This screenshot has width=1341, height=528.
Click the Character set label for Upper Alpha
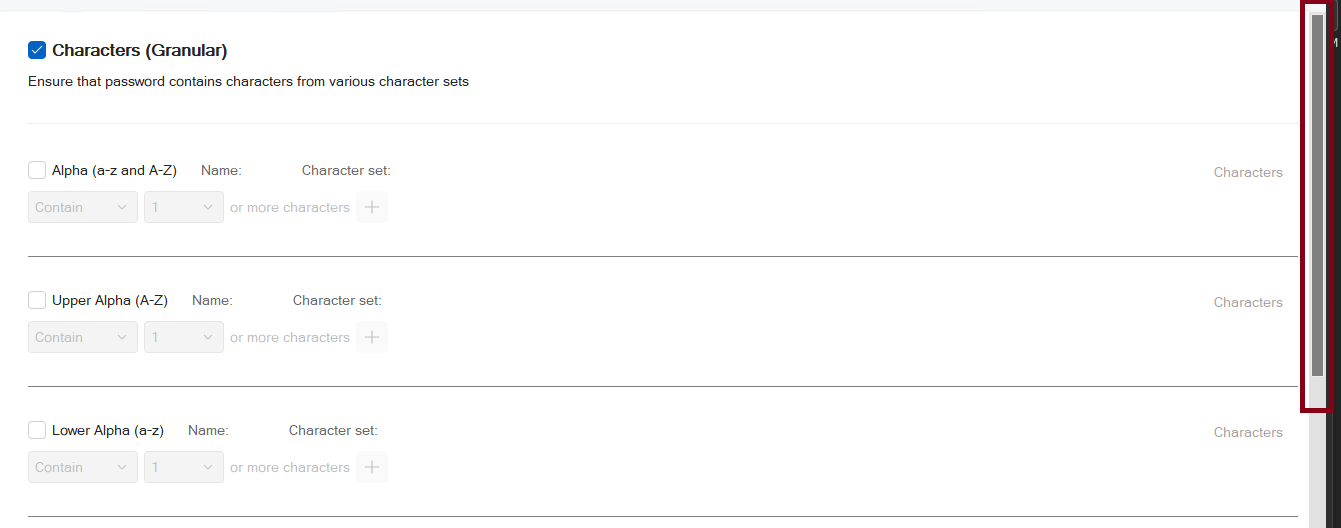click(337, 300)
